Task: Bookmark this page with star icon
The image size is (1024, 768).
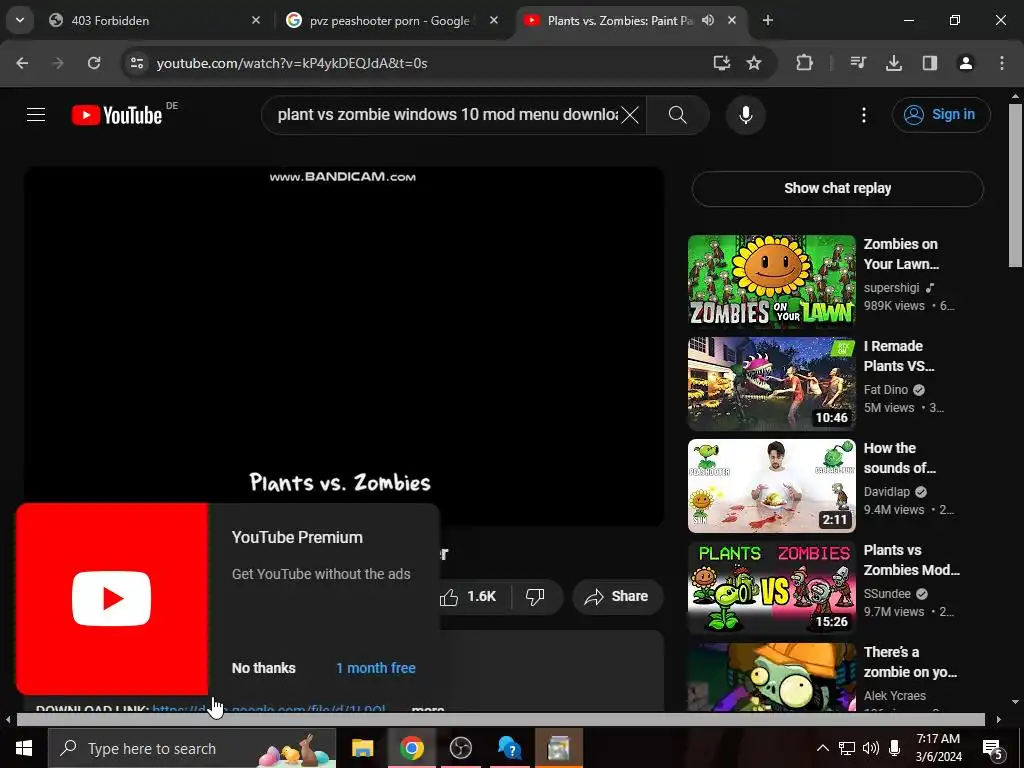Action: (x=754, y=63)
